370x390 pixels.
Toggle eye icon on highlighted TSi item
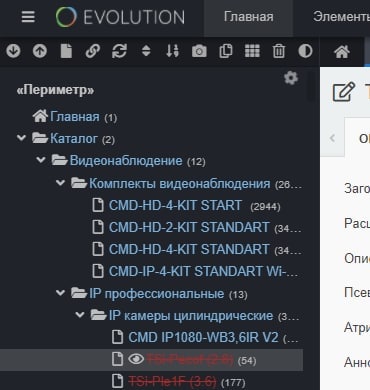pyautogui.click(x=136, y=359)
